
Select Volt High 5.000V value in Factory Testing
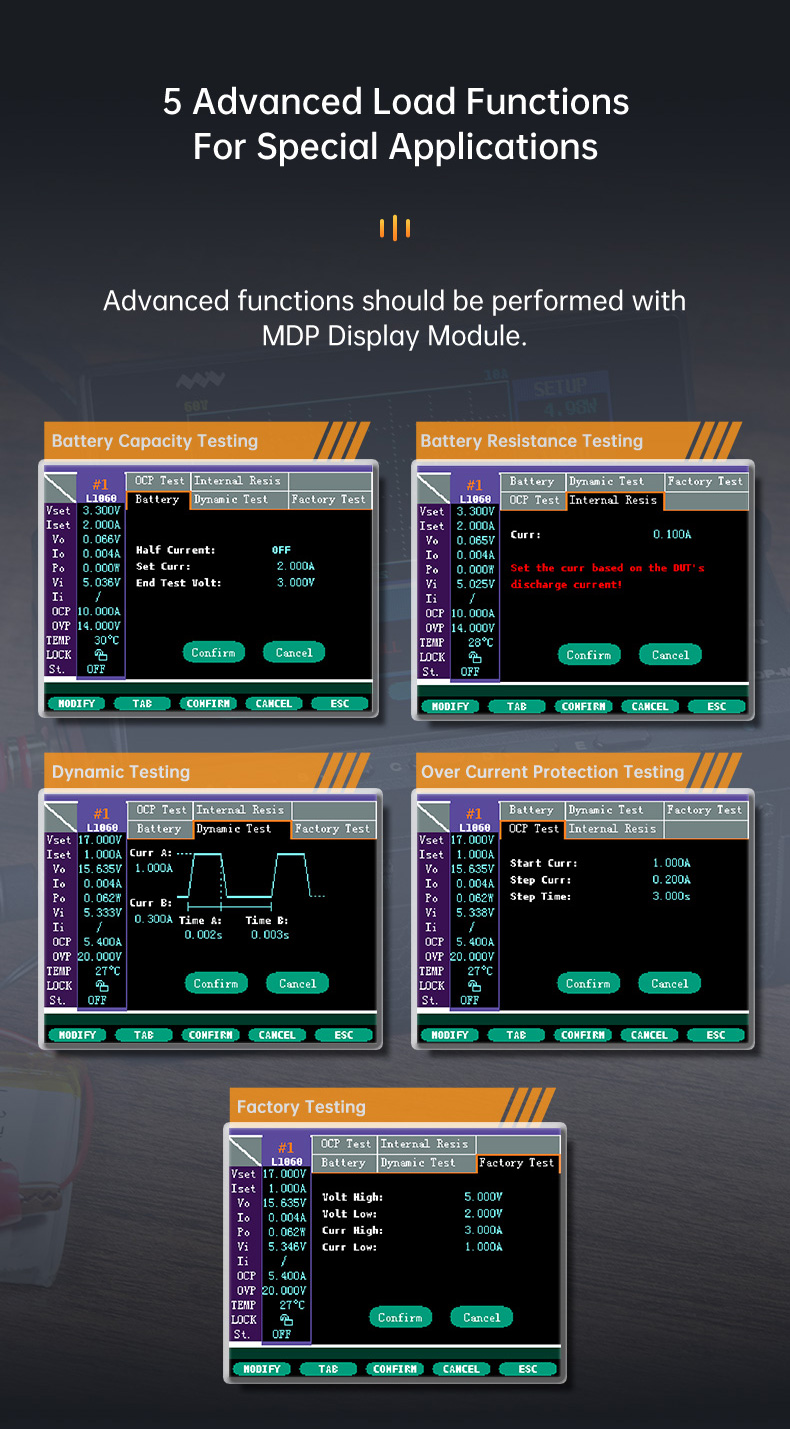pyautogui.click(x=483, y=1197)
